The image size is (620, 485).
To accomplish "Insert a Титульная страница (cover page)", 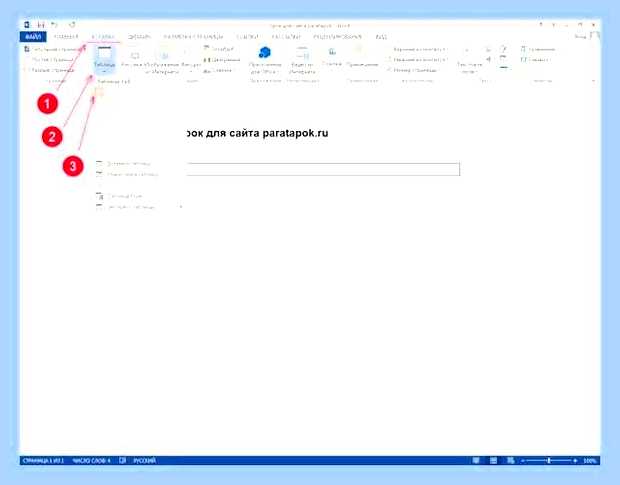I will [x=51, y=49].
